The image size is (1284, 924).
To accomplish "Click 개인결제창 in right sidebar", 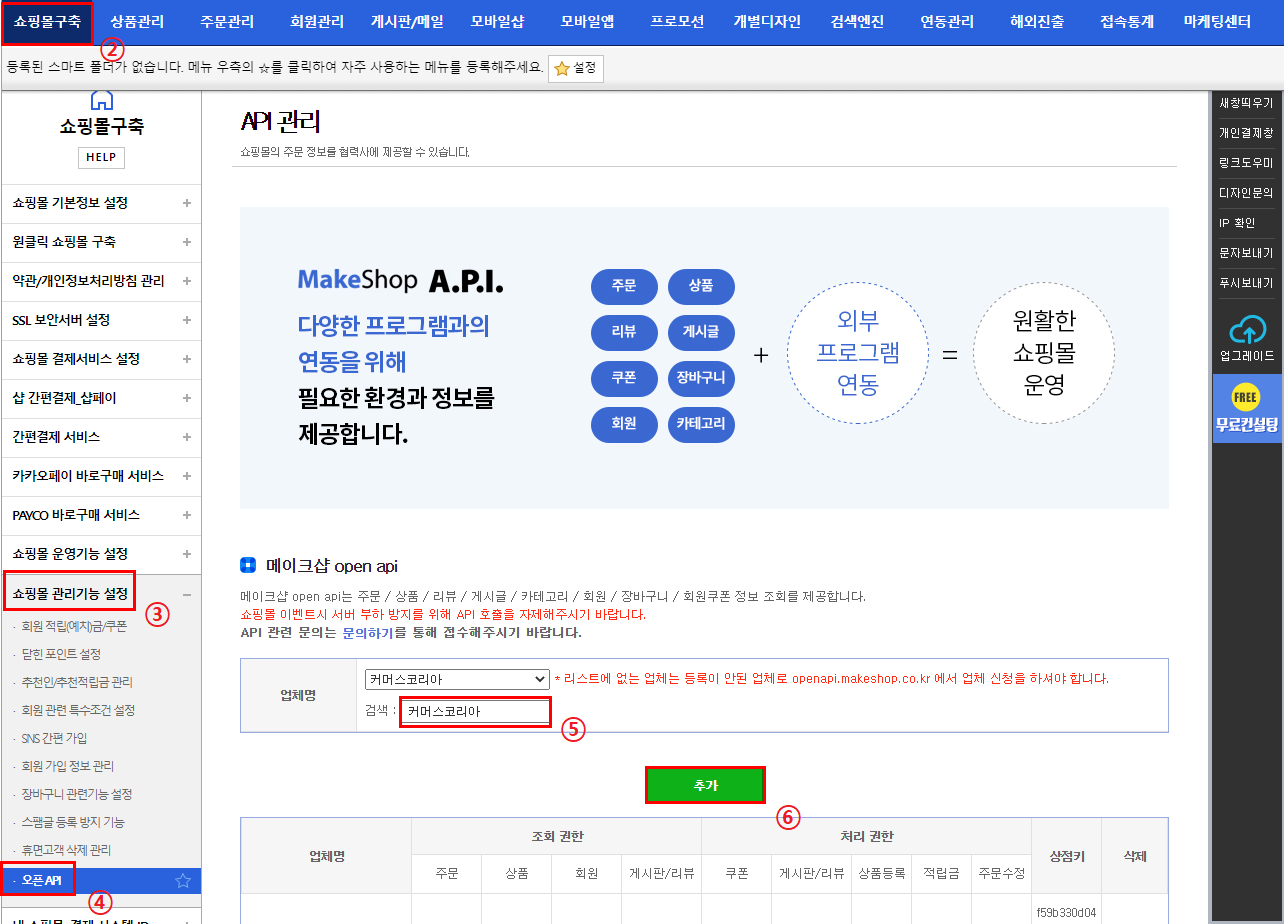I will click(x=1246, y=133).
